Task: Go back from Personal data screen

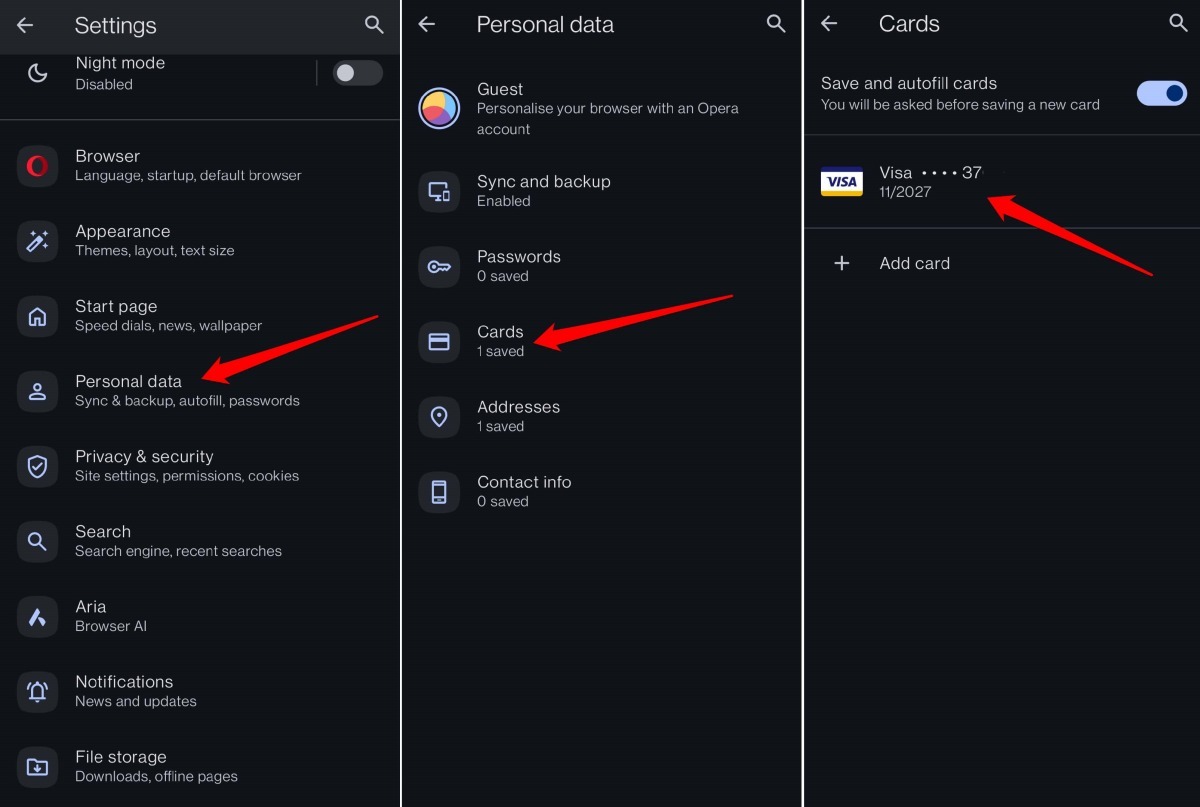Action: pyautogui.click(x=427, y=24)
